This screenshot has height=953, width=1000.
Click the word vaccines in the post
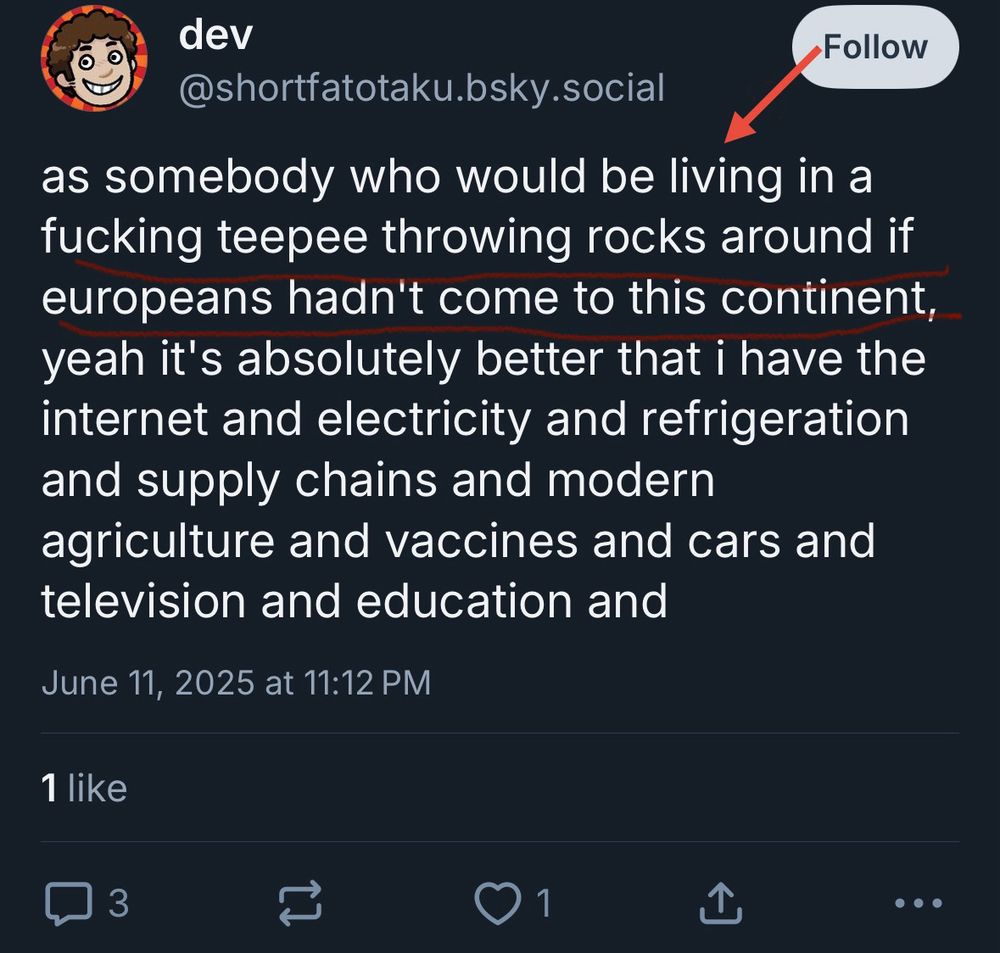pos(482,541)
